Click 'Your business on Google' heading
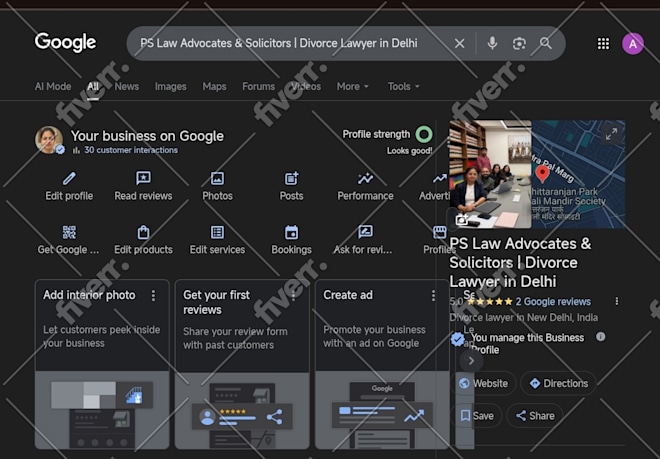Screen dimensions: 660x459 [x=147, y=136]
